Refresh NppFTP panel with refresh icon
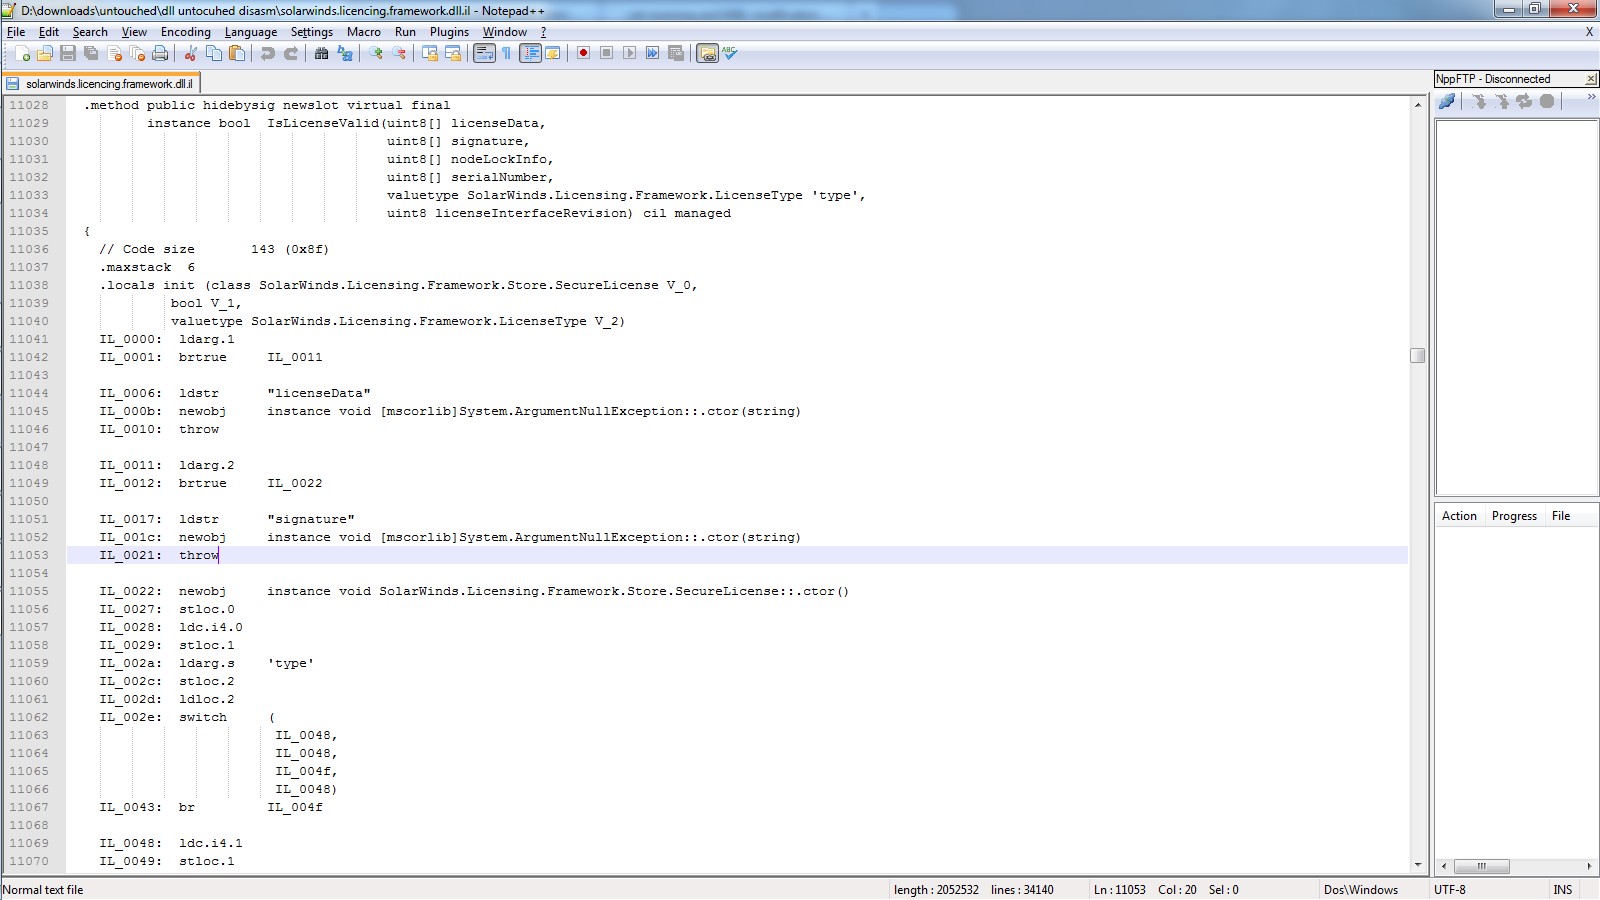This screenshot has height=900, width=1600. (x=1524, y=101)
